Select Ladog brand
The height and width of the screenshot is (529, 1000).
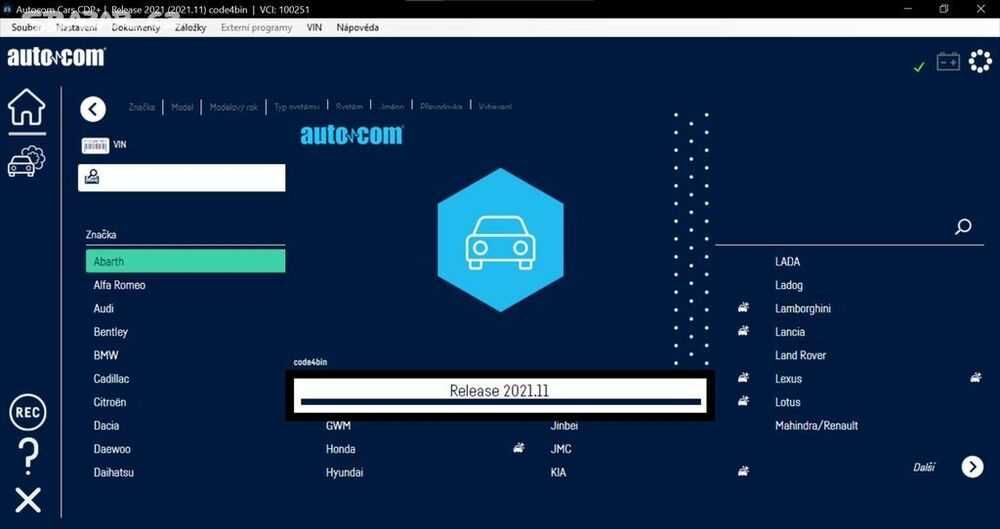[x=789, y=285]
